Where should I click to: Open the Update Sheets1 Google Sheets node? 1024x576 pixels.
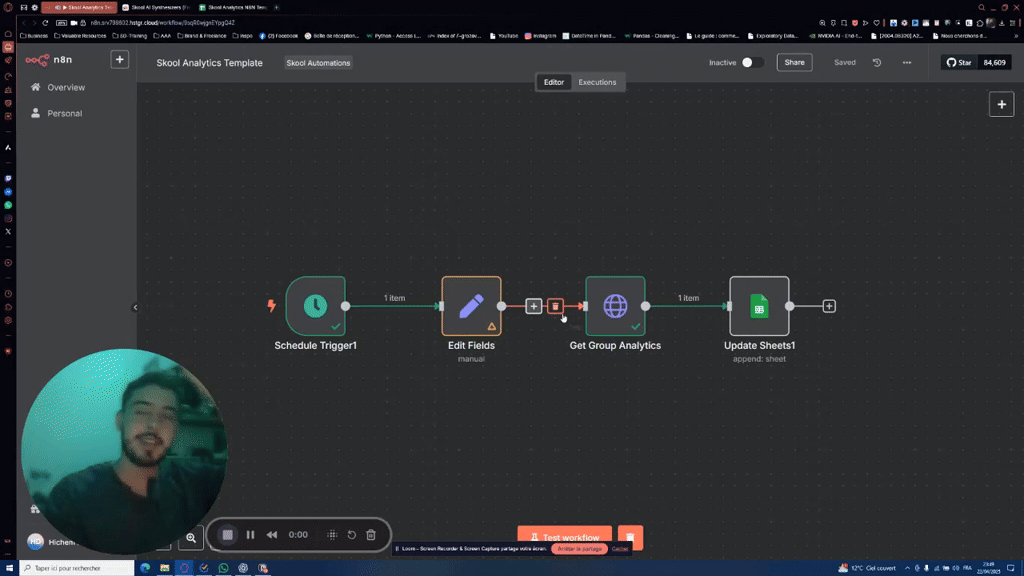point(759,306)
